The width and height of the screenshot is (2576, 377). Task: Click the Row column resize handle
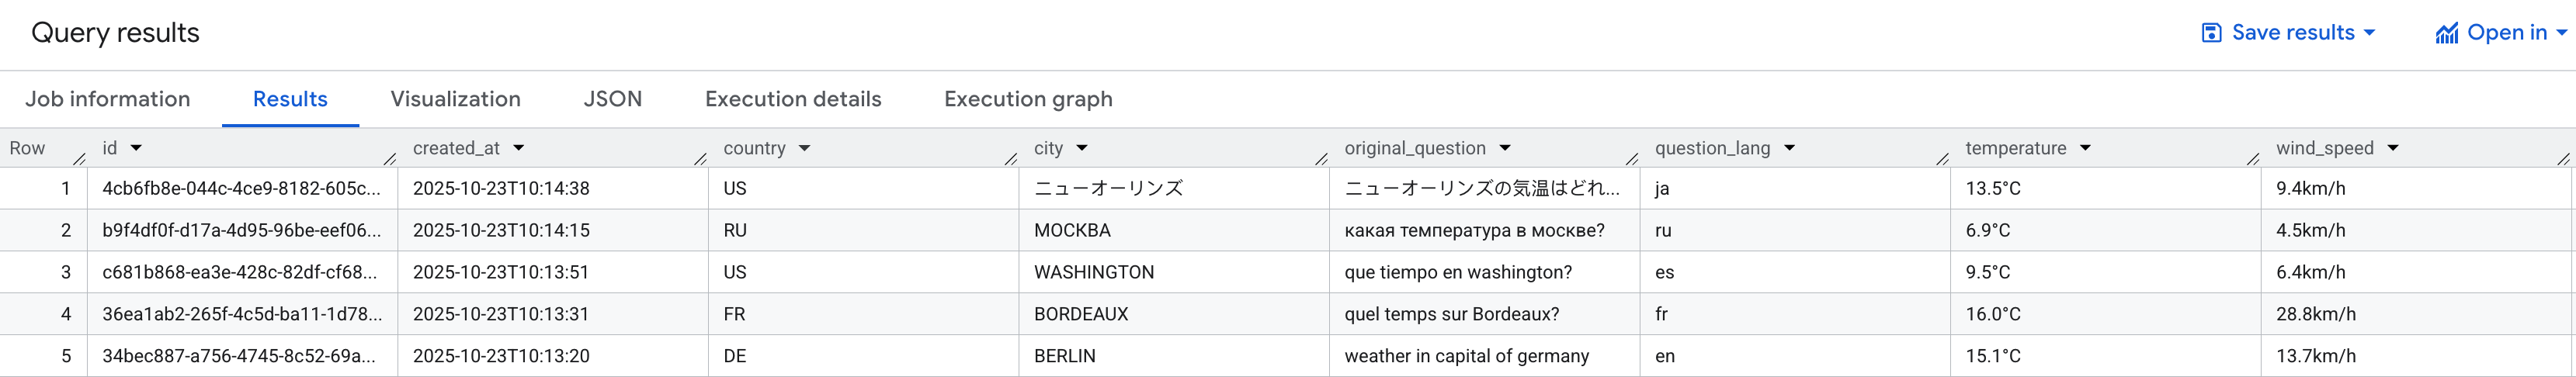[x=80, y=158]
